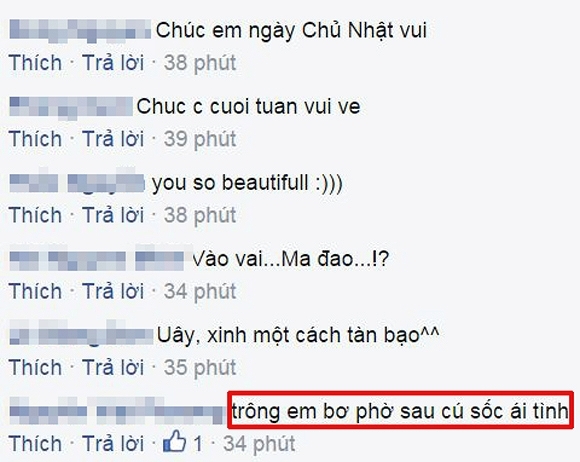Reply to the 'you so beautifull' comment
This screenshot has height=462, width=580.
coord(113,215)
